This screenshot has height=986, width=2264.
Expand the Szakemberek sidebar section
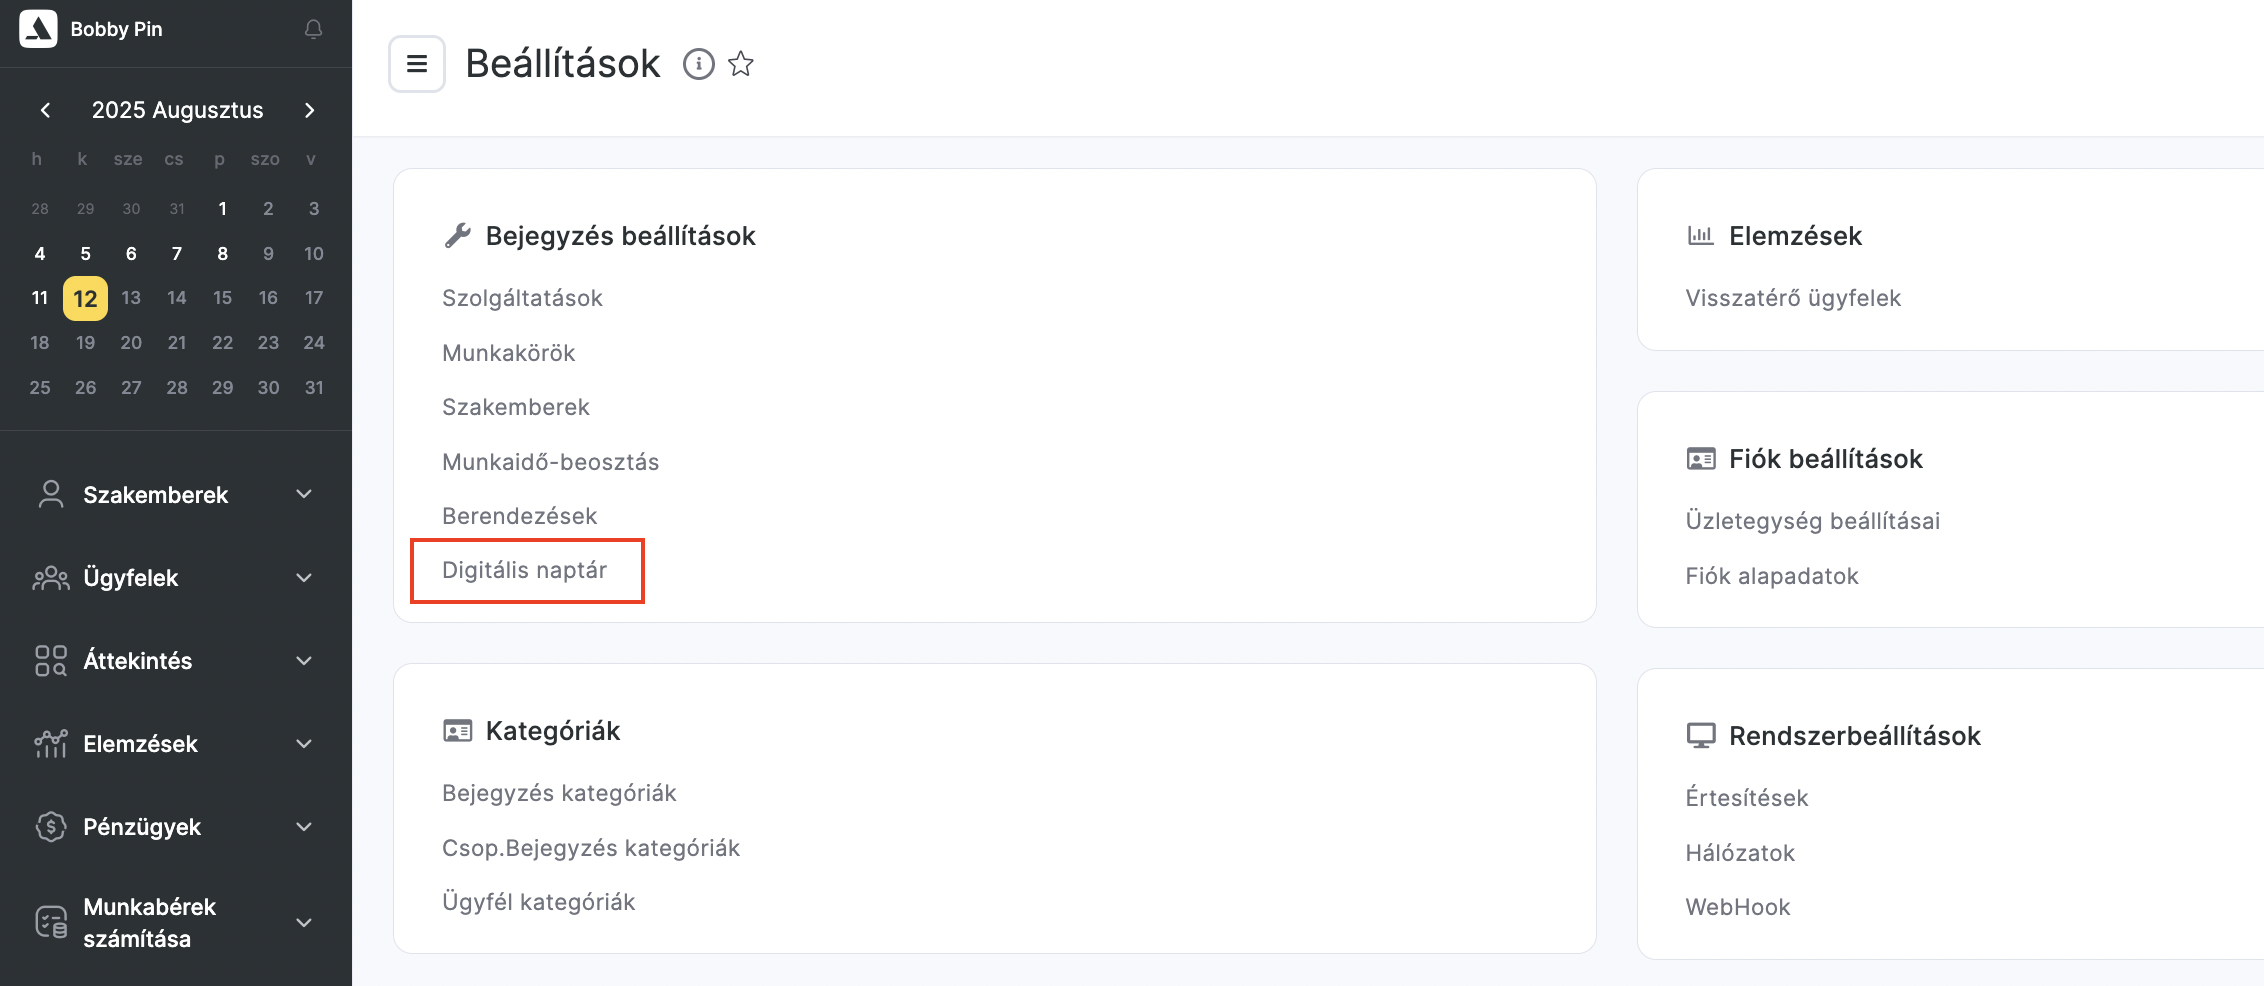click(304, 494)
